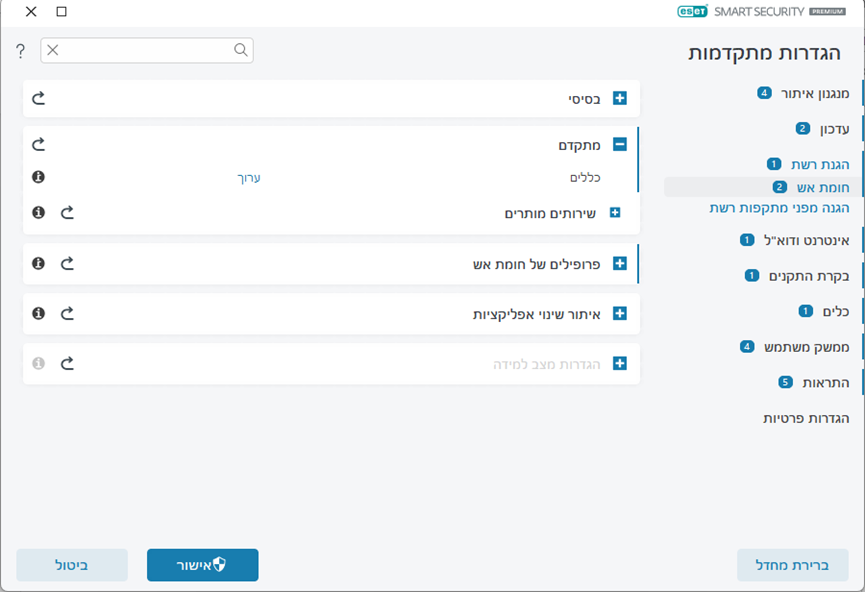This screenshot has height=592, width=865.
Task: Expand the בסיסי section
Action: (x=620, y=98)
